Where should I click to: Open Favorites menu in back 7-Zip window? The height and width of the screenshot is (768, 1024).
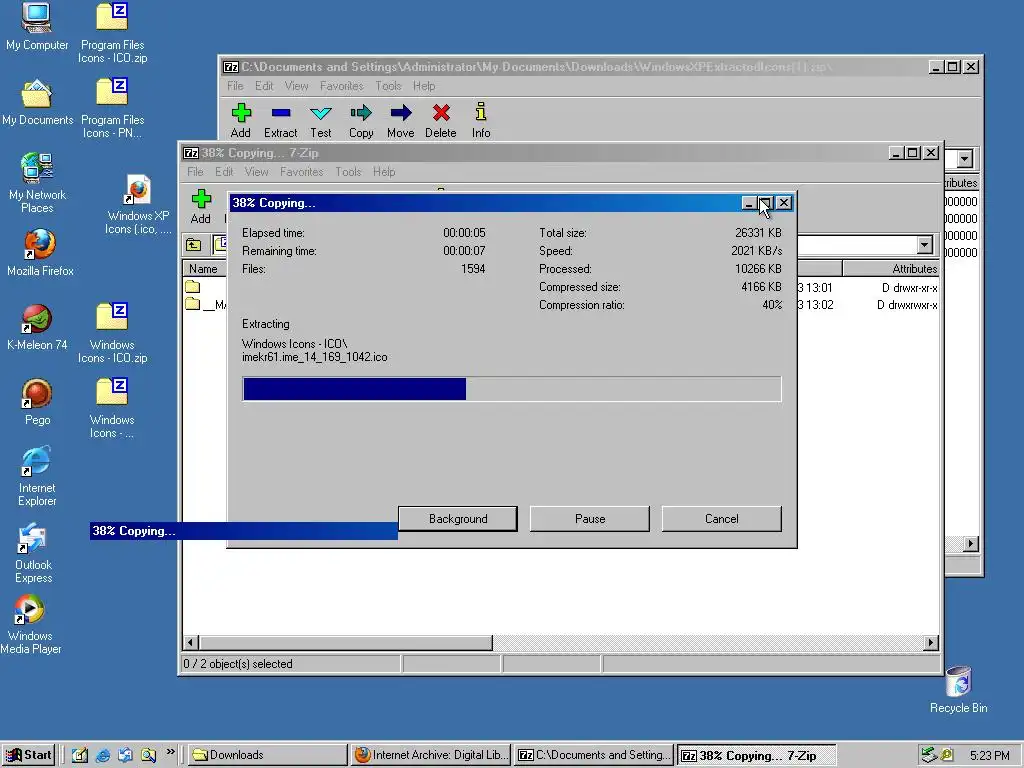342,86
